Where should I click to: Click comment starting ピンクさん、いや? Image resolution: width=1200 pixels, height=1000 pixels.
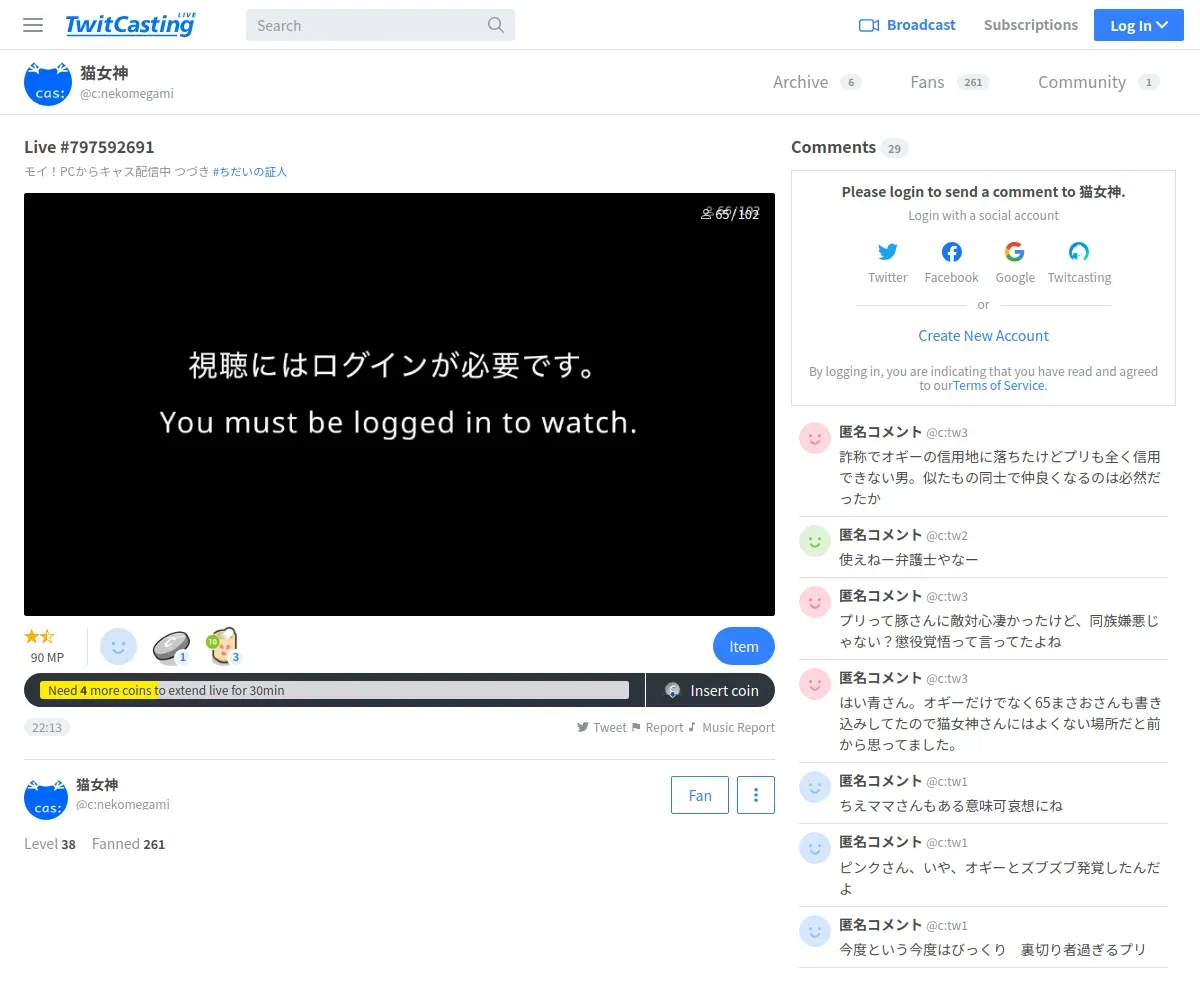coord(999,878)
